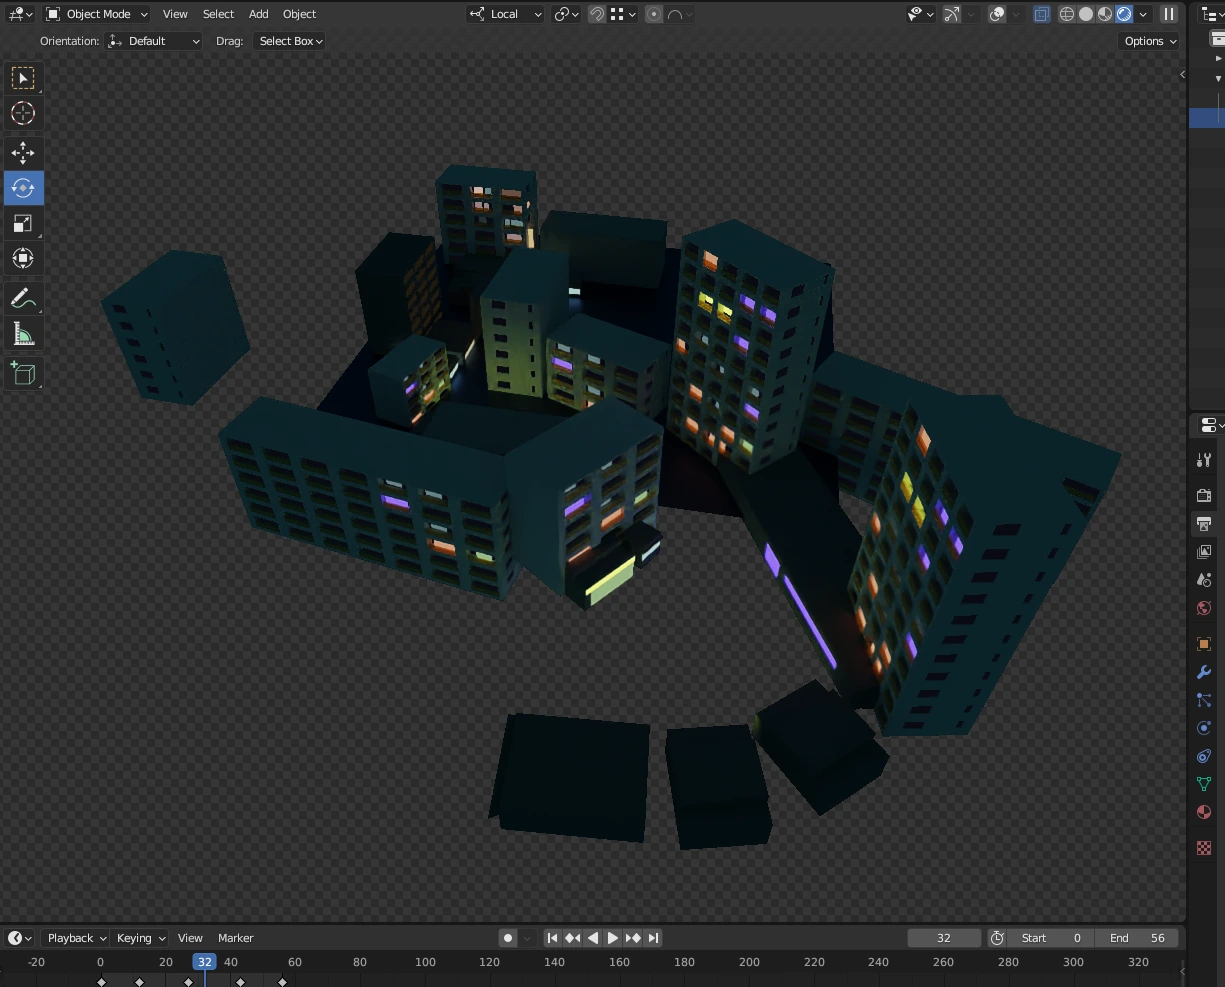Click the frame 32 playhead marker
Screen dimensions: 1225x987
click(204, 962)
